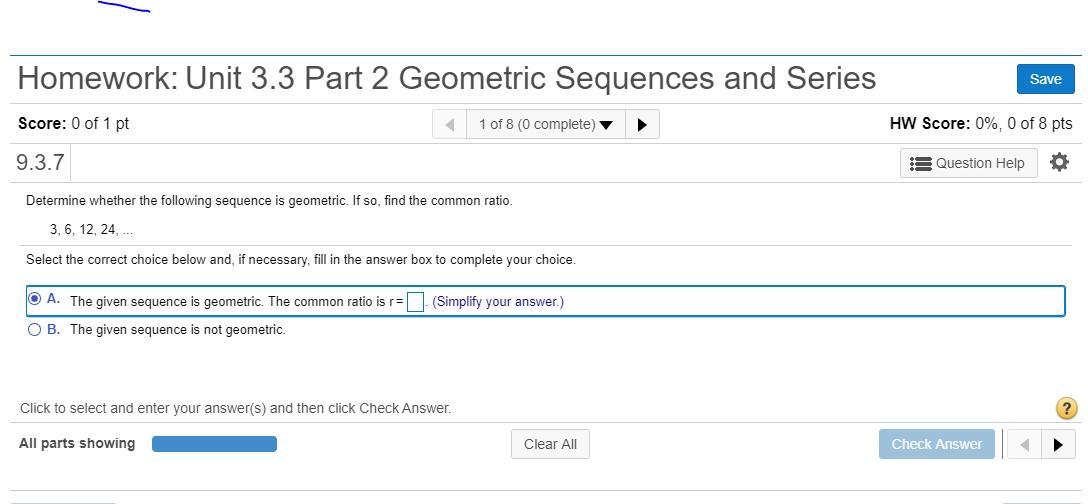
Task: Select option A radio button
Action: (35, 298)
